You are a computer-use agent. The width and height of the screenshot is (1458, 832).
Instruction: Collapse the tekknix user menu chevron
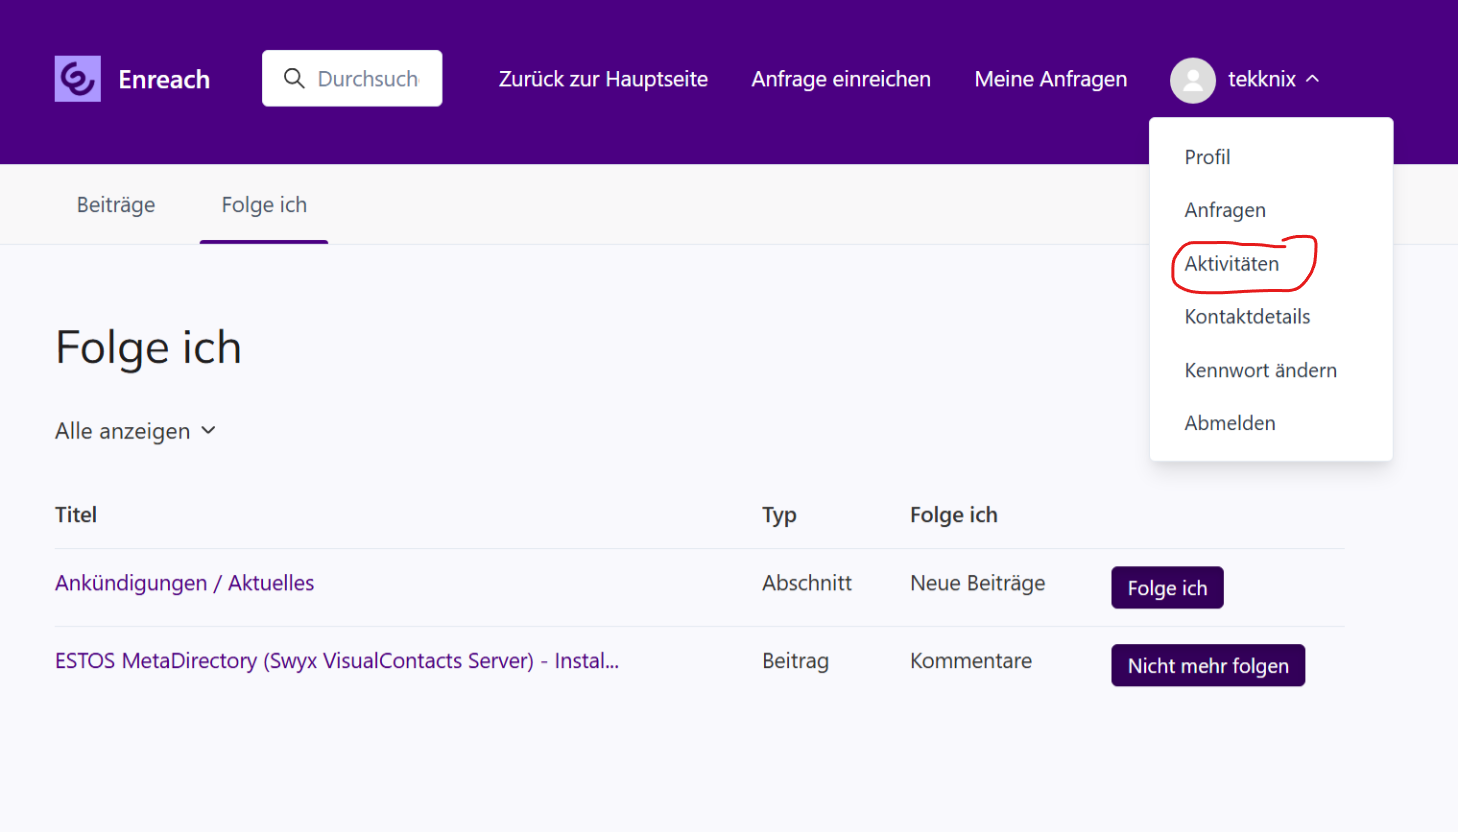pyautogui.click(x=1313, y=79)
